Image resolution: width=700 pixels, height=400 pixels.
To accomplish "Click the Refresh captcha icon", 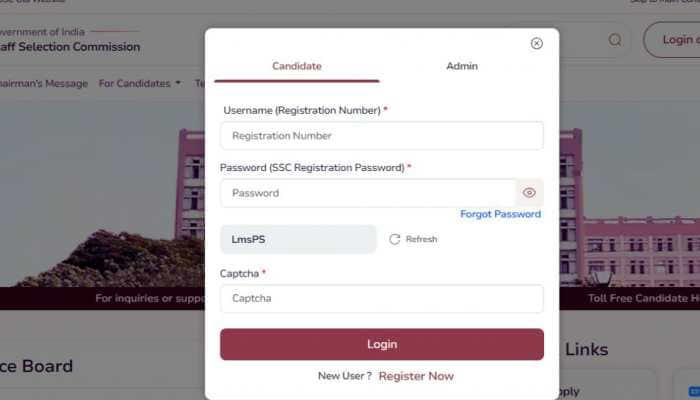I will (x=395, y=239).
